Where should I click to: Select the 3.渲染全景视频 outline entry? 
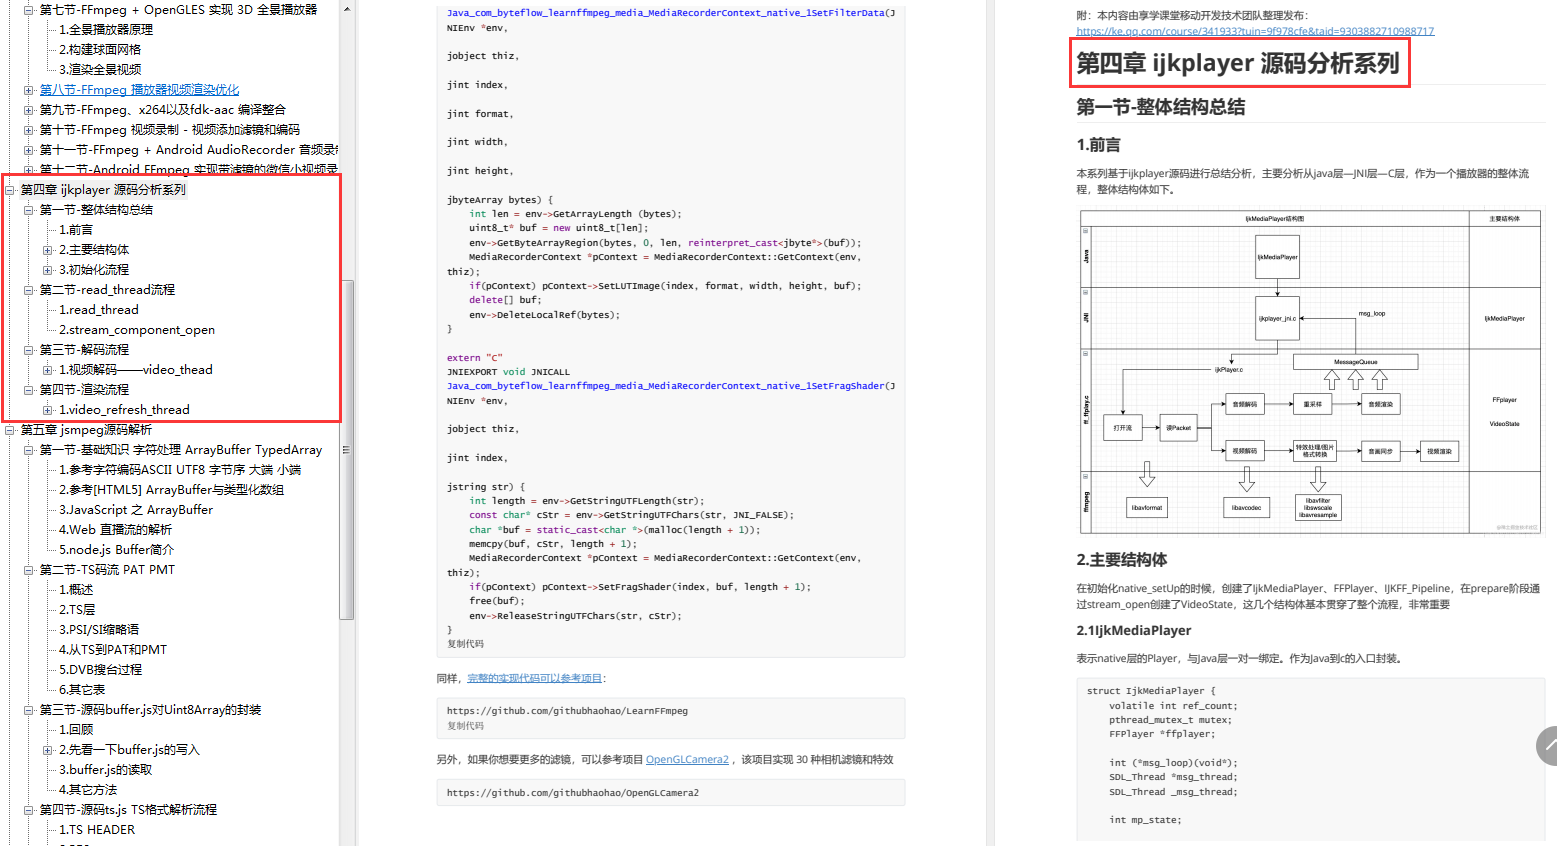pyautogui.click(x=100, y=70)
